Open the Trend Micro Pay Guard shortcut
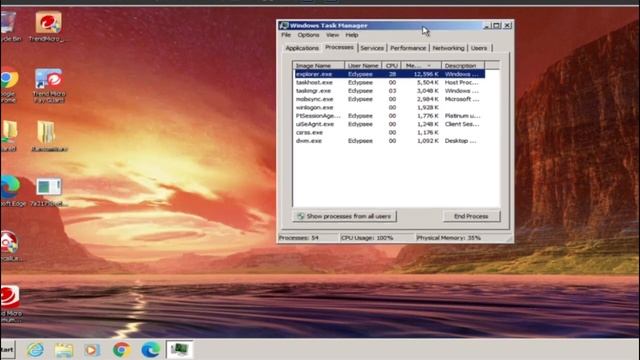This screenshot has width=640, height=360. pos(49,85)
